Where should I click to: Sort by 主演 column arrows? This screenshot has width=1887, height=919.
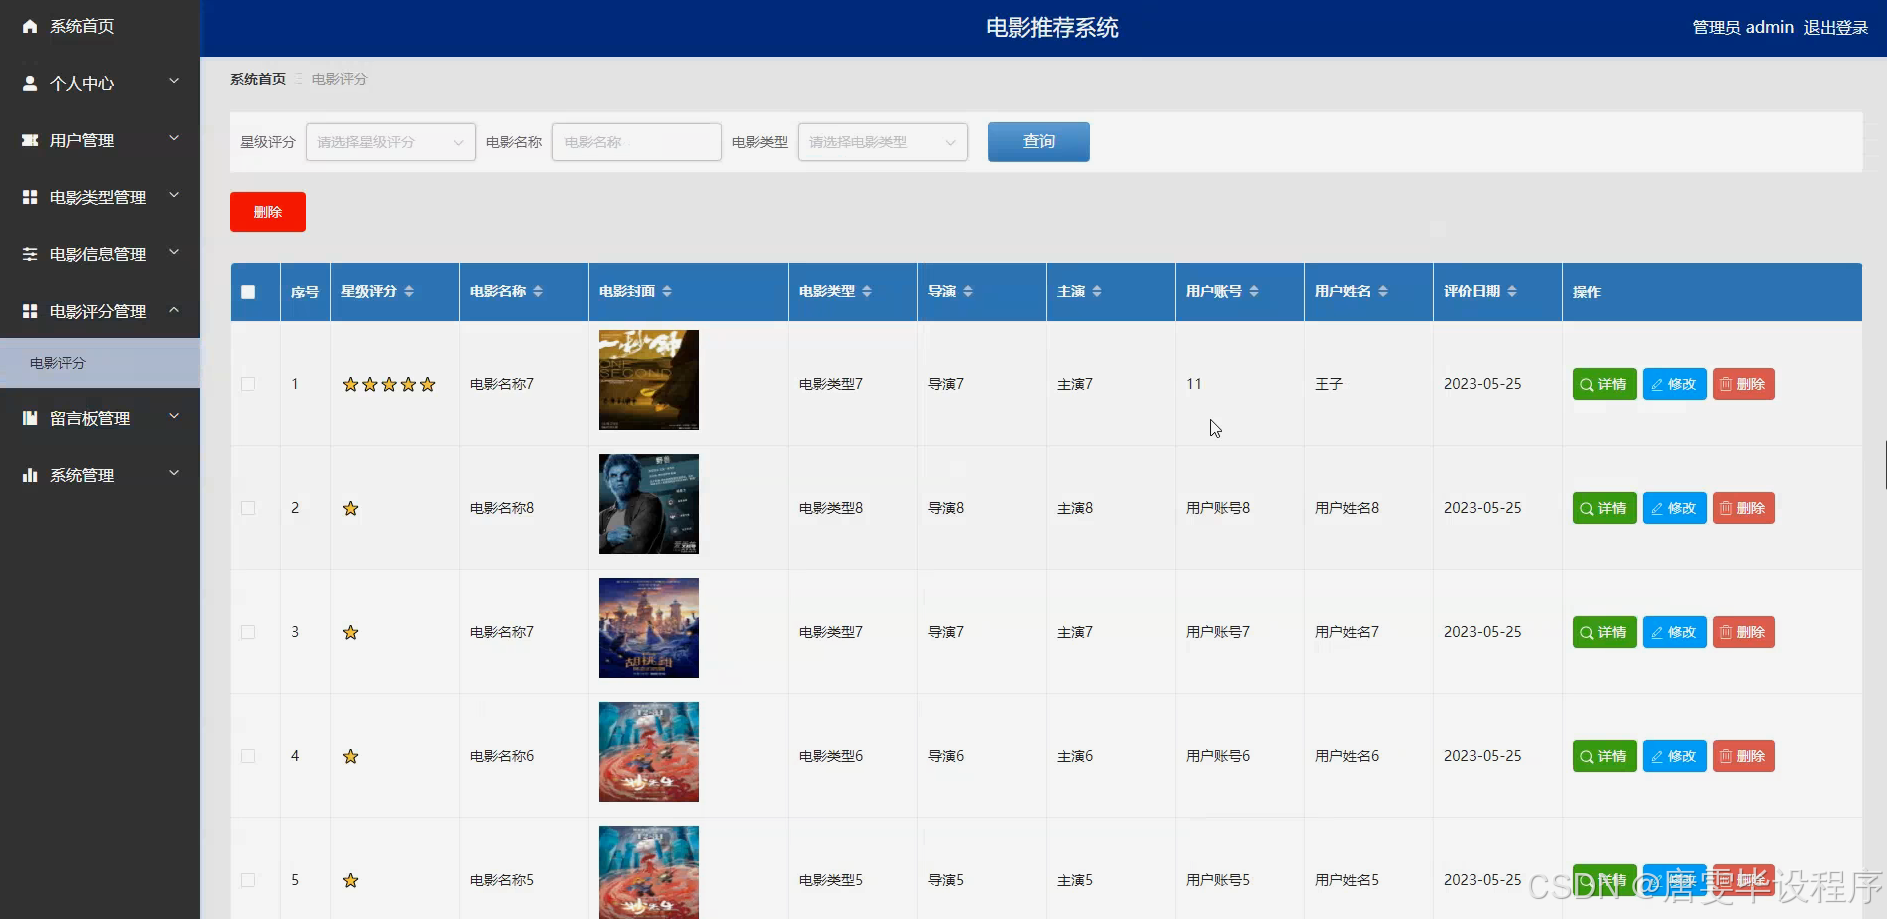(1097, 291)
